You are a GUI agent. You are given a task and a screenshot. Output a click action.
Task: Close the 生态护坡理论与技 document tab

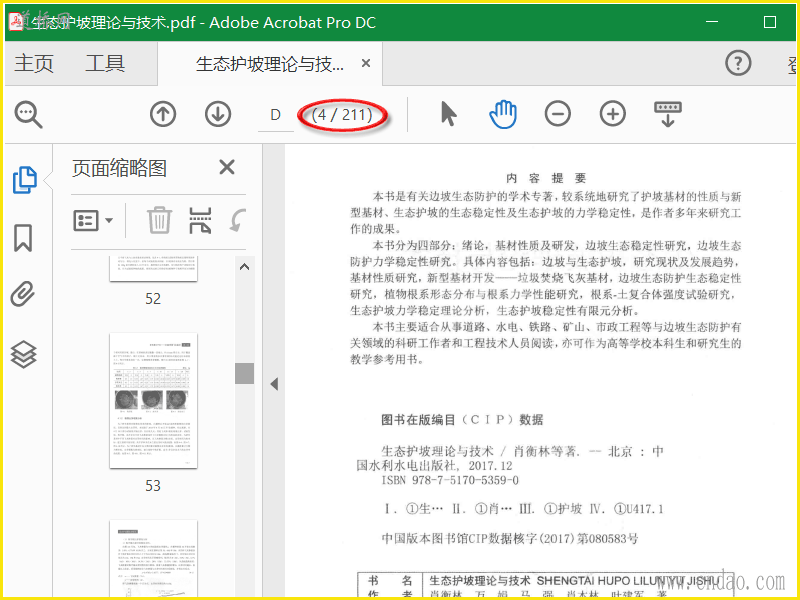[x=366, y=63]
